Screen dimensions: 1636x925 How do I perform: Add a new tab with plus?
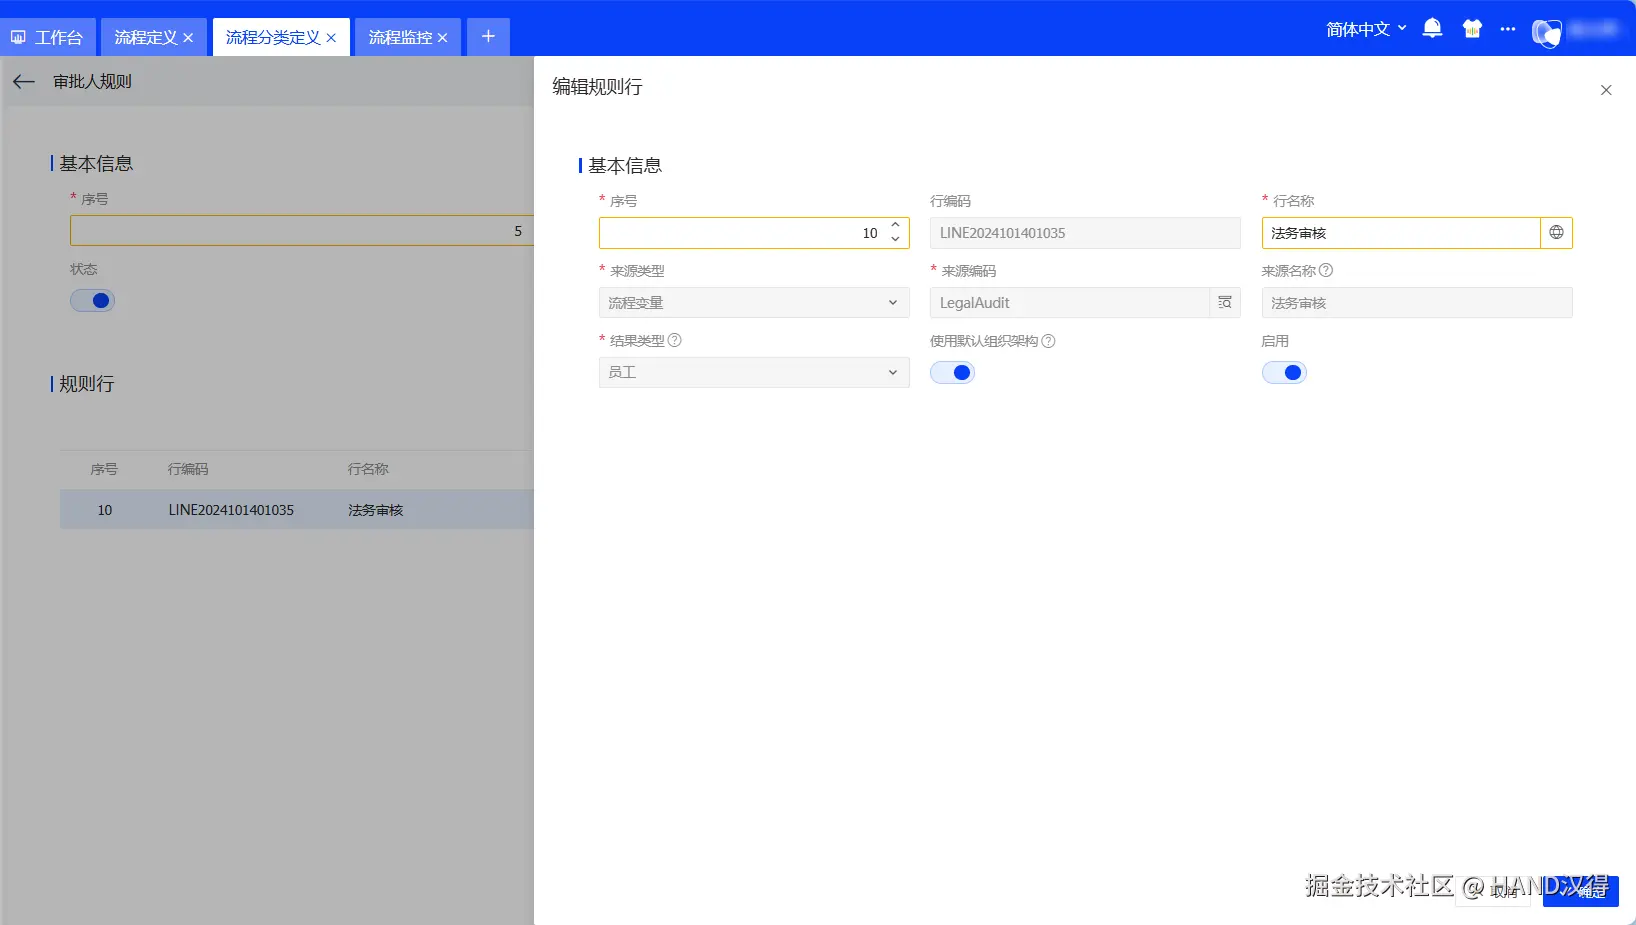(488, 36)
